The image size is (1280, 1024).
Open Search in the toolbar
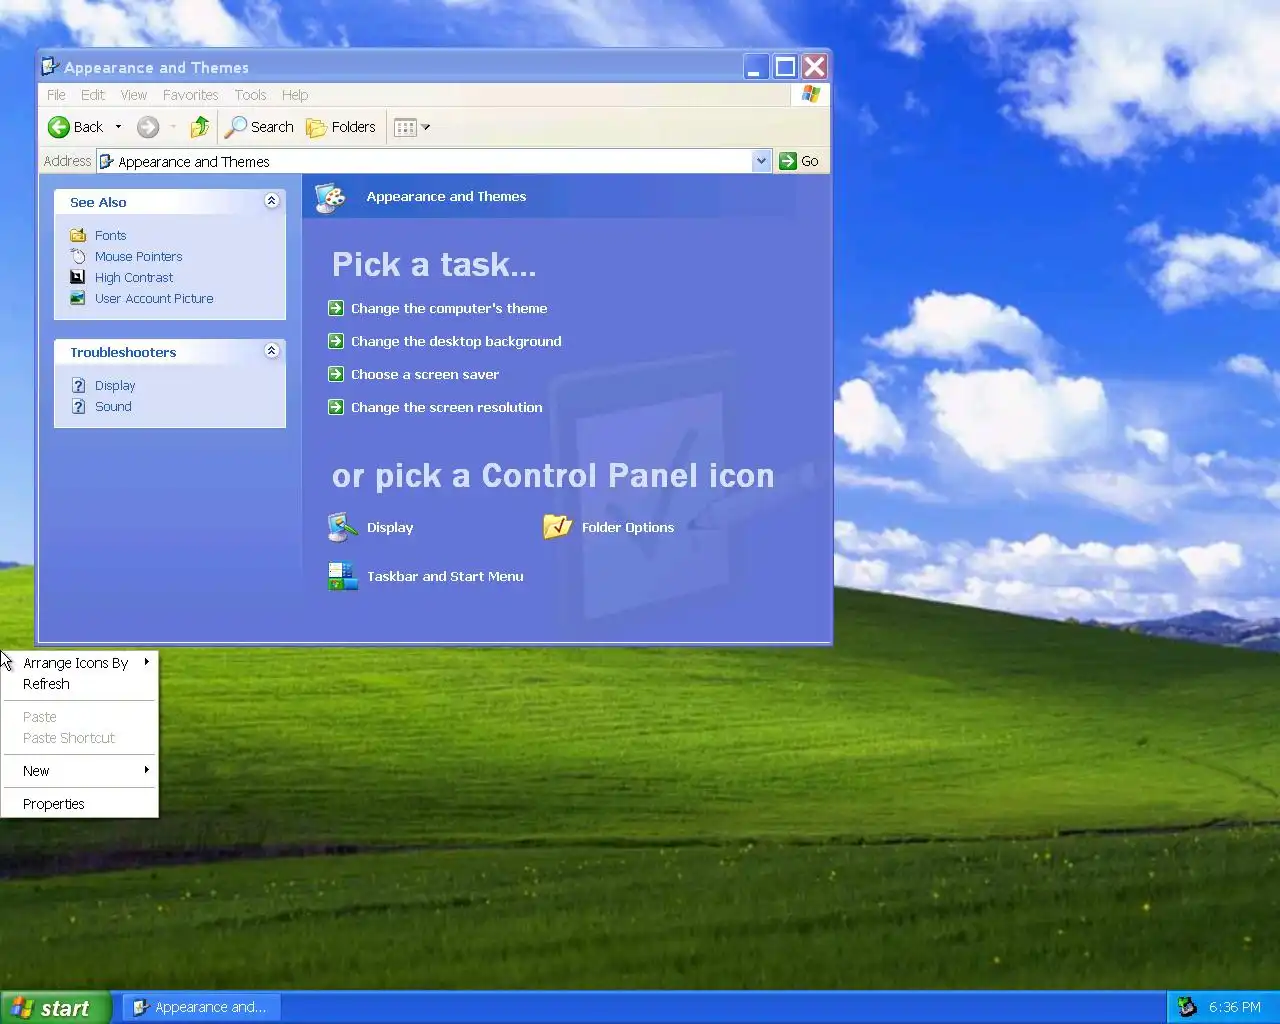259,127
